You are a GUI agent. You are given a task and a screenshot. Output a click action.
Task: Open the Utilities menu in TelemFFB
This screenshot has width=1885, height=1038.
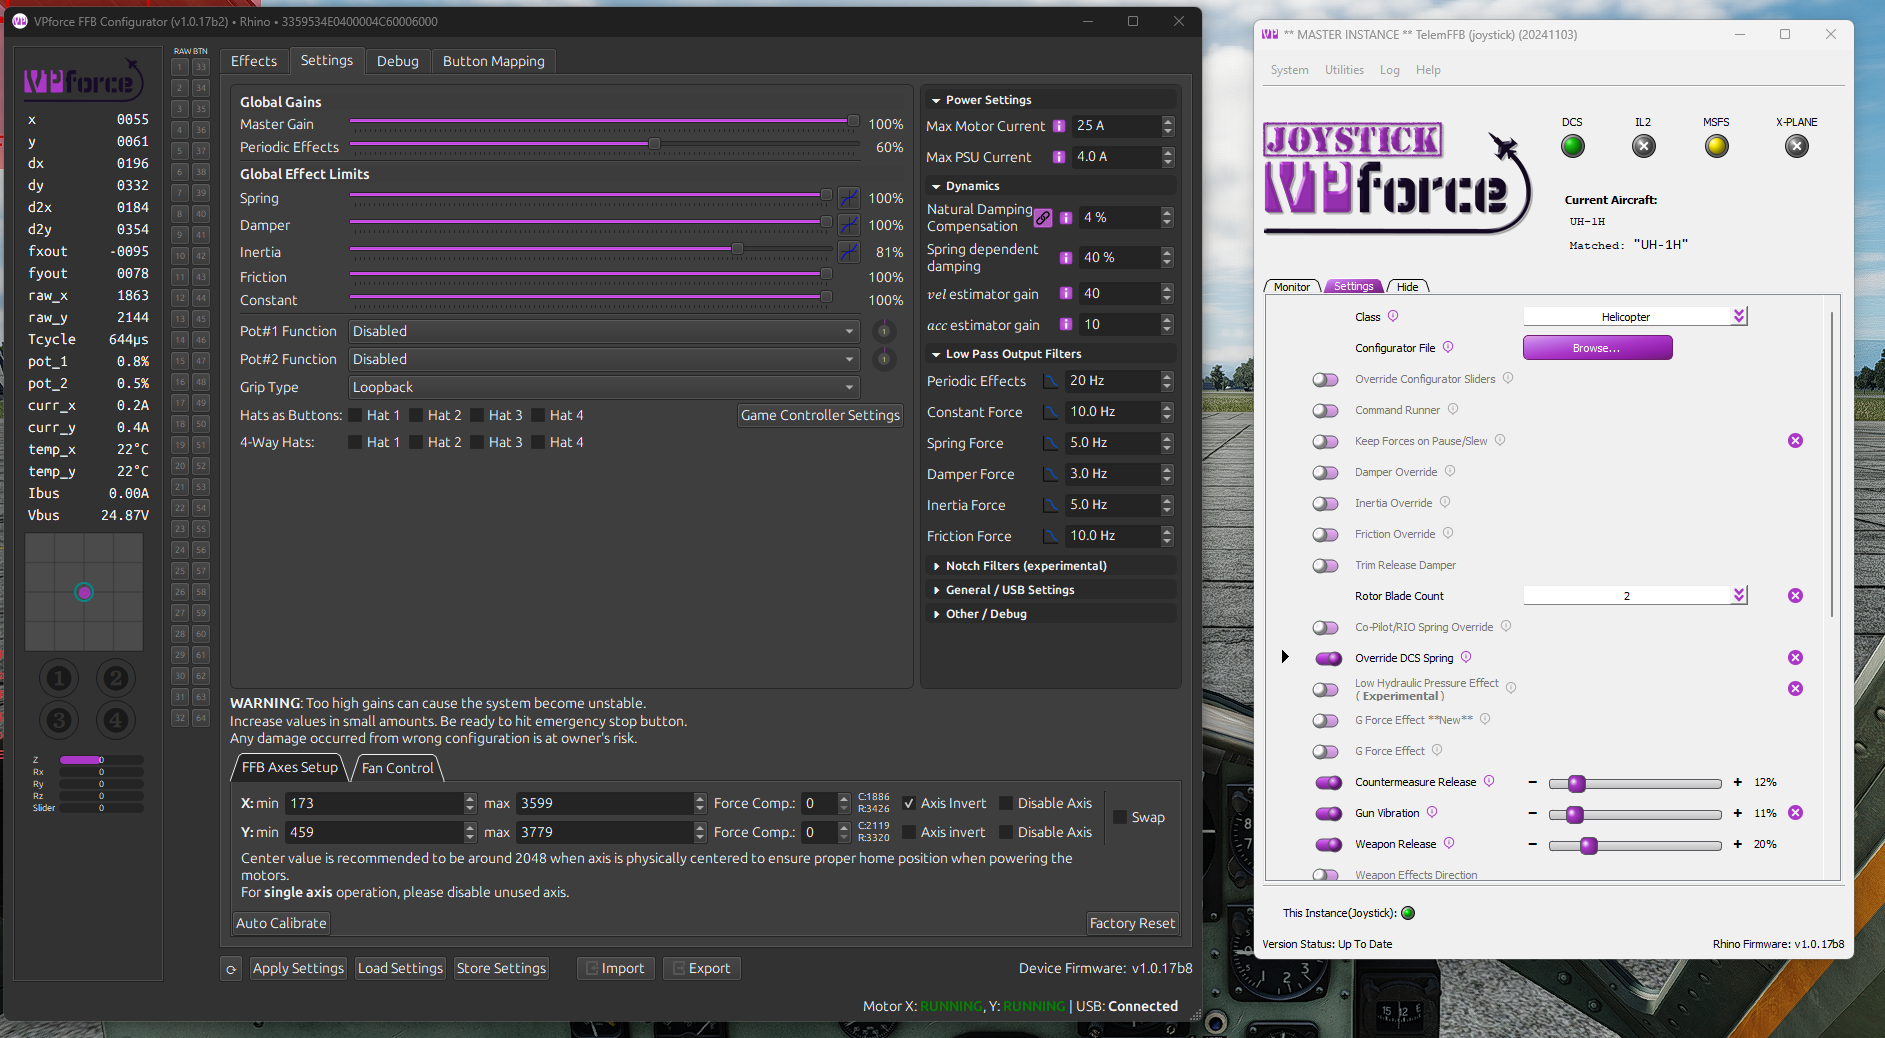coord(1343,70)
